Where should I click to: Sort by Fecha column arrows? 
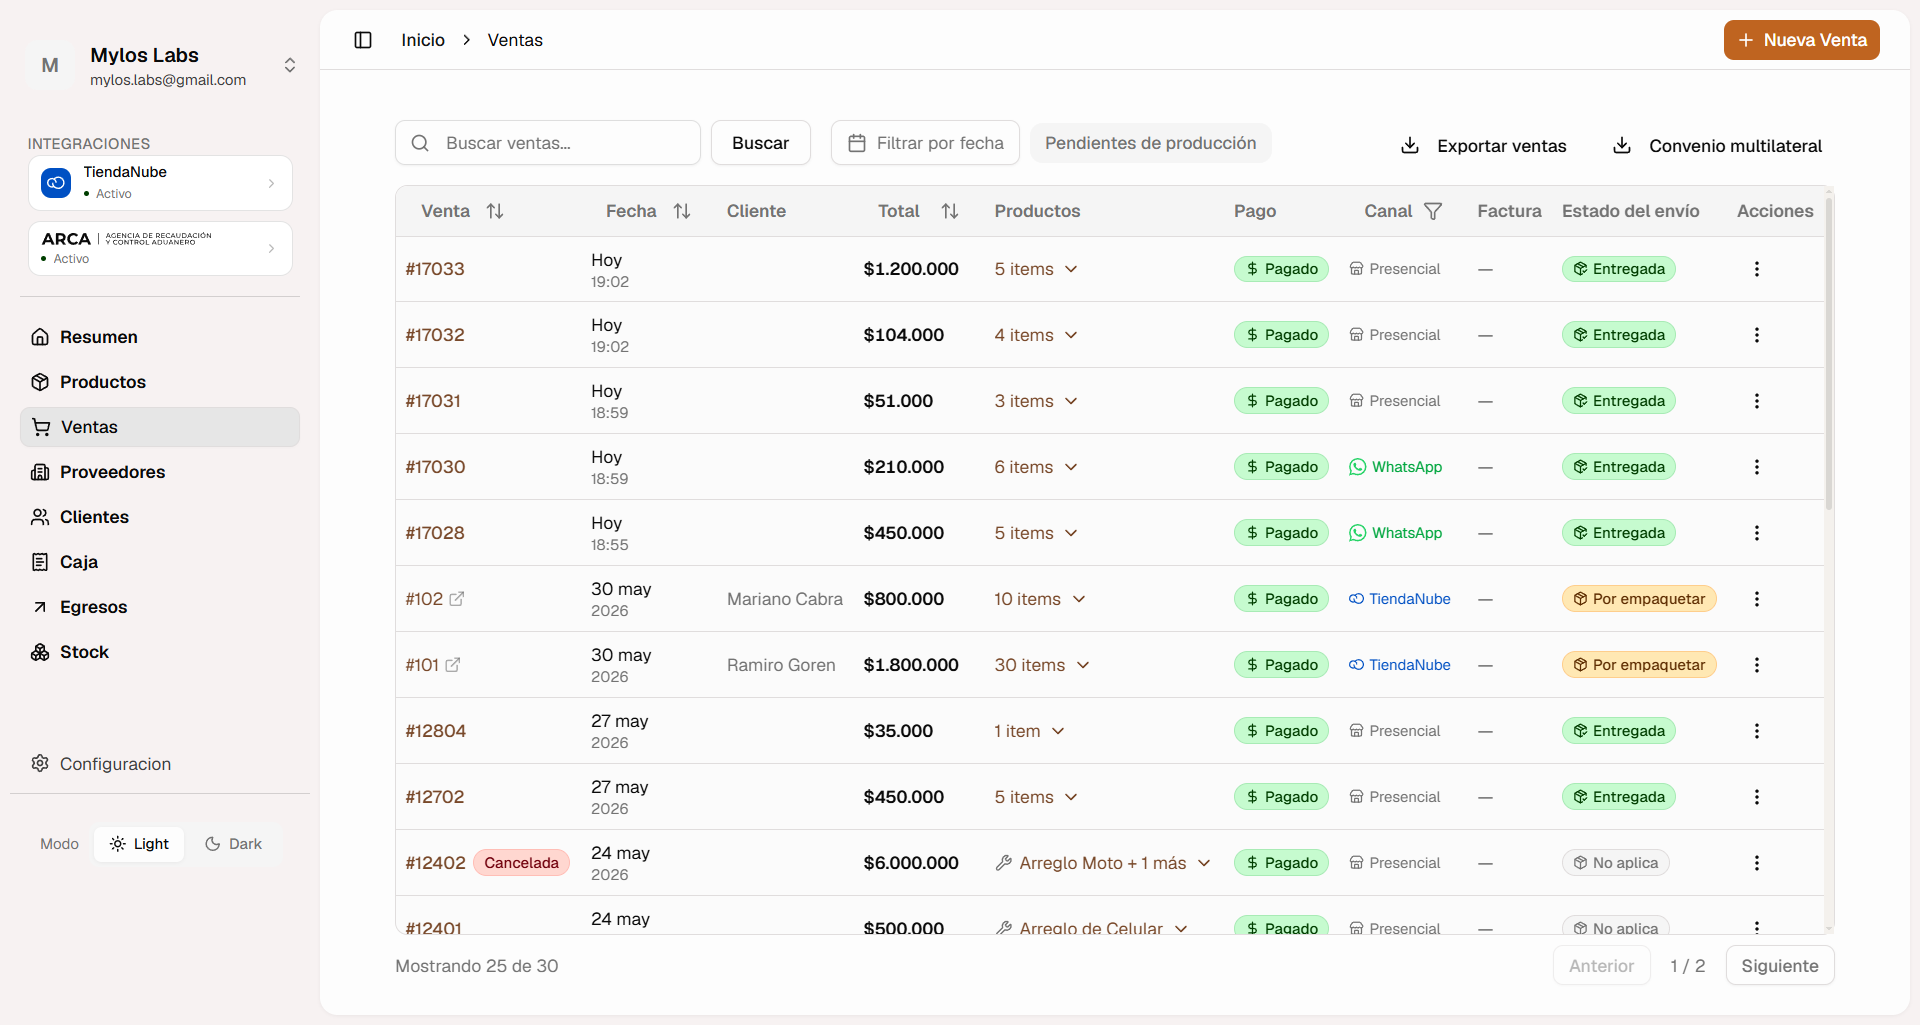(x=682, y=211)
